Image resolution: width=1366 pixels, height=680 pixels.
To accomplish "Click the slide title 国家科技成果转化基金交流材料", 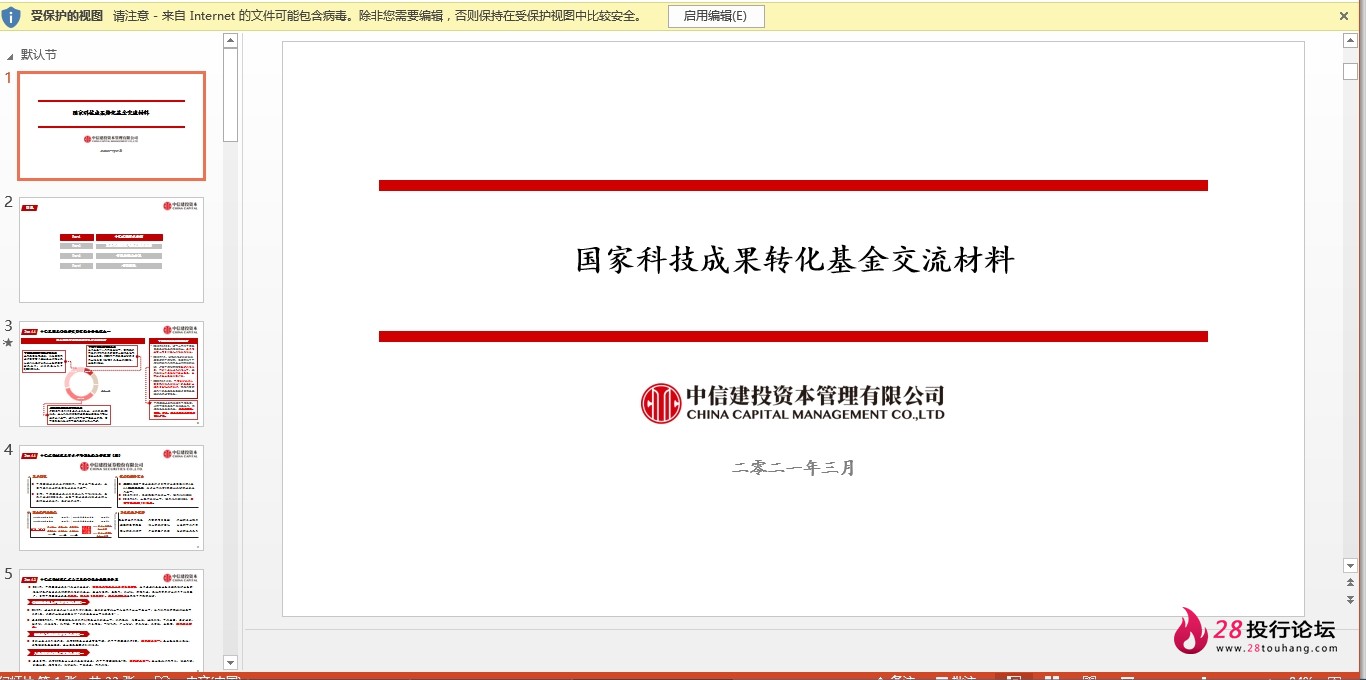I will [x=795, y=260].
